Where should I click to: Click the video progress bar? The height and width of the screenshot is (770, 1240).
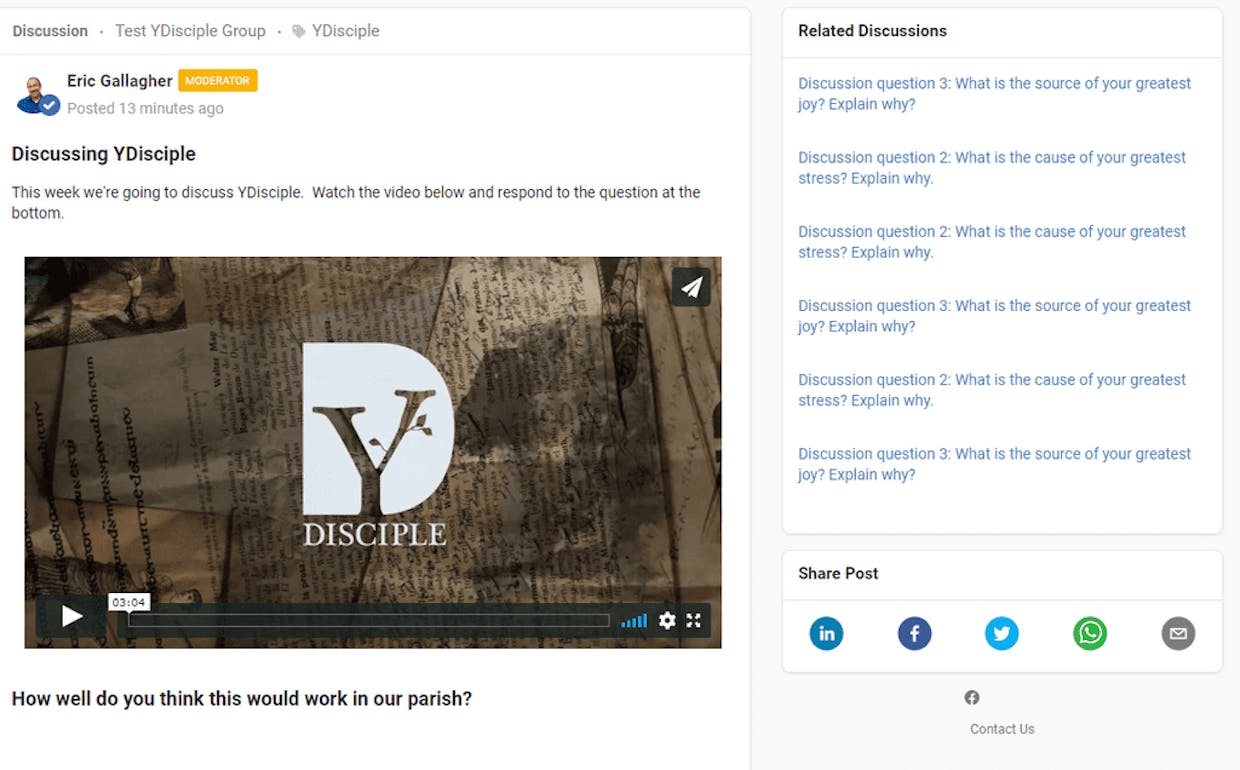coord(369,620)
